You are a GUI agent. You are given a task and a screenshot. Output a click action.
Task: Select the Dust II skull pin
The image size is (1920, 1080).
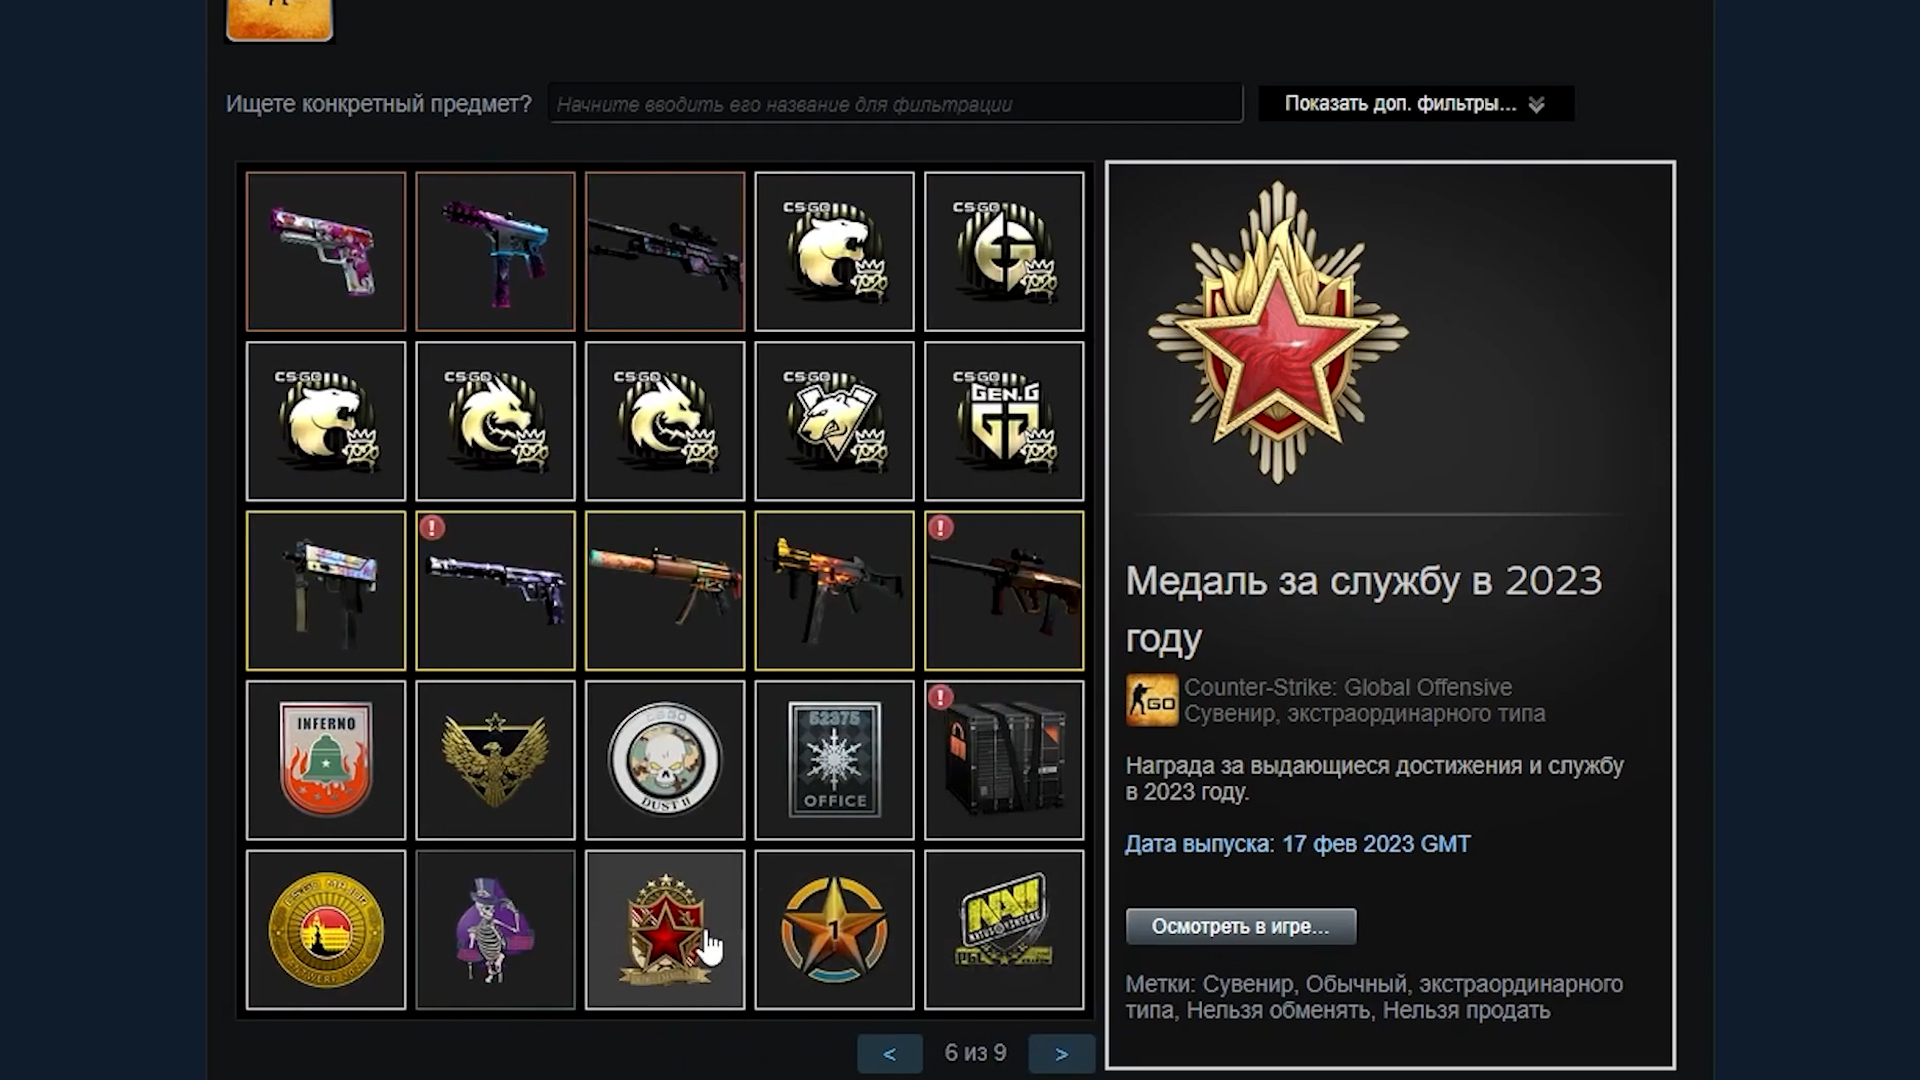tap(665, 760)
